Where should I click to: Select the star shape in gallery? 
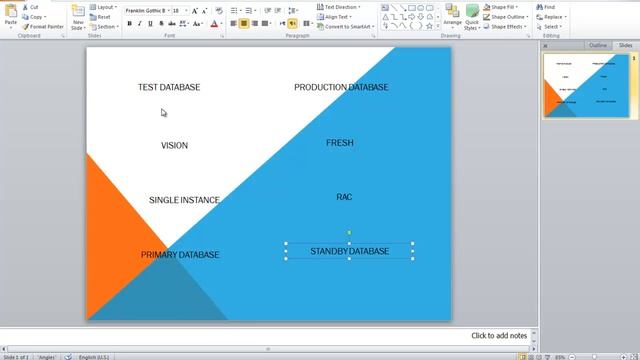click(x=429, y=26)
